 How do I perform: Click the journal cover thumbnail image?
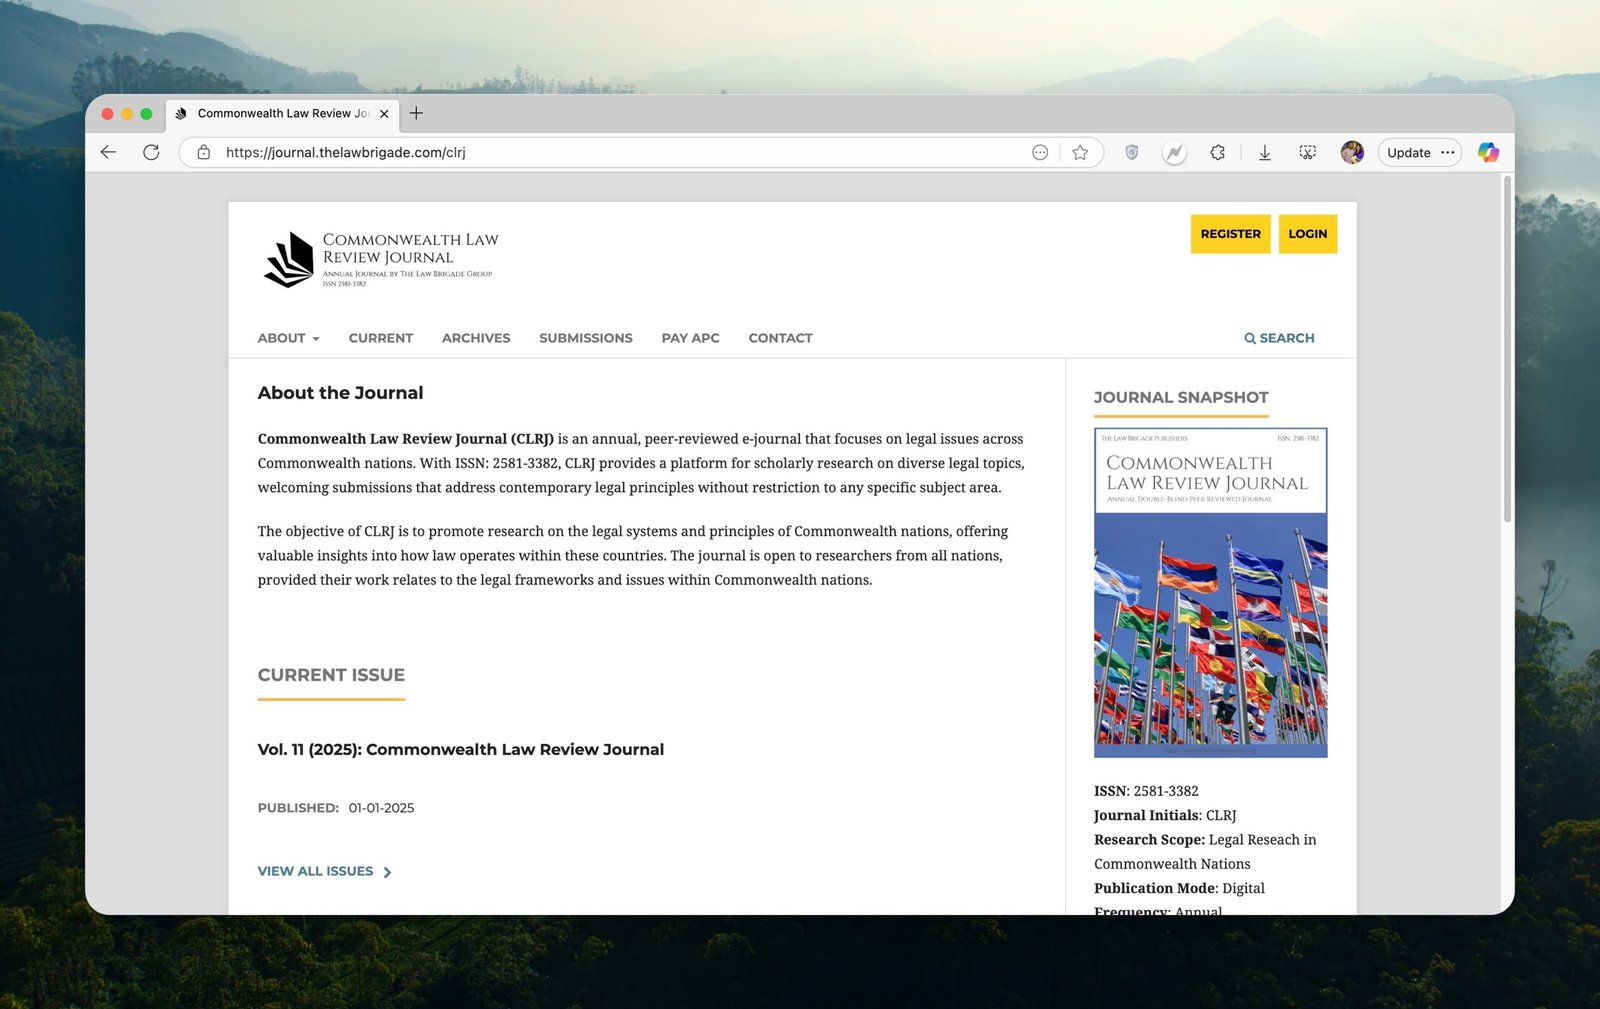pos(1210,592)
